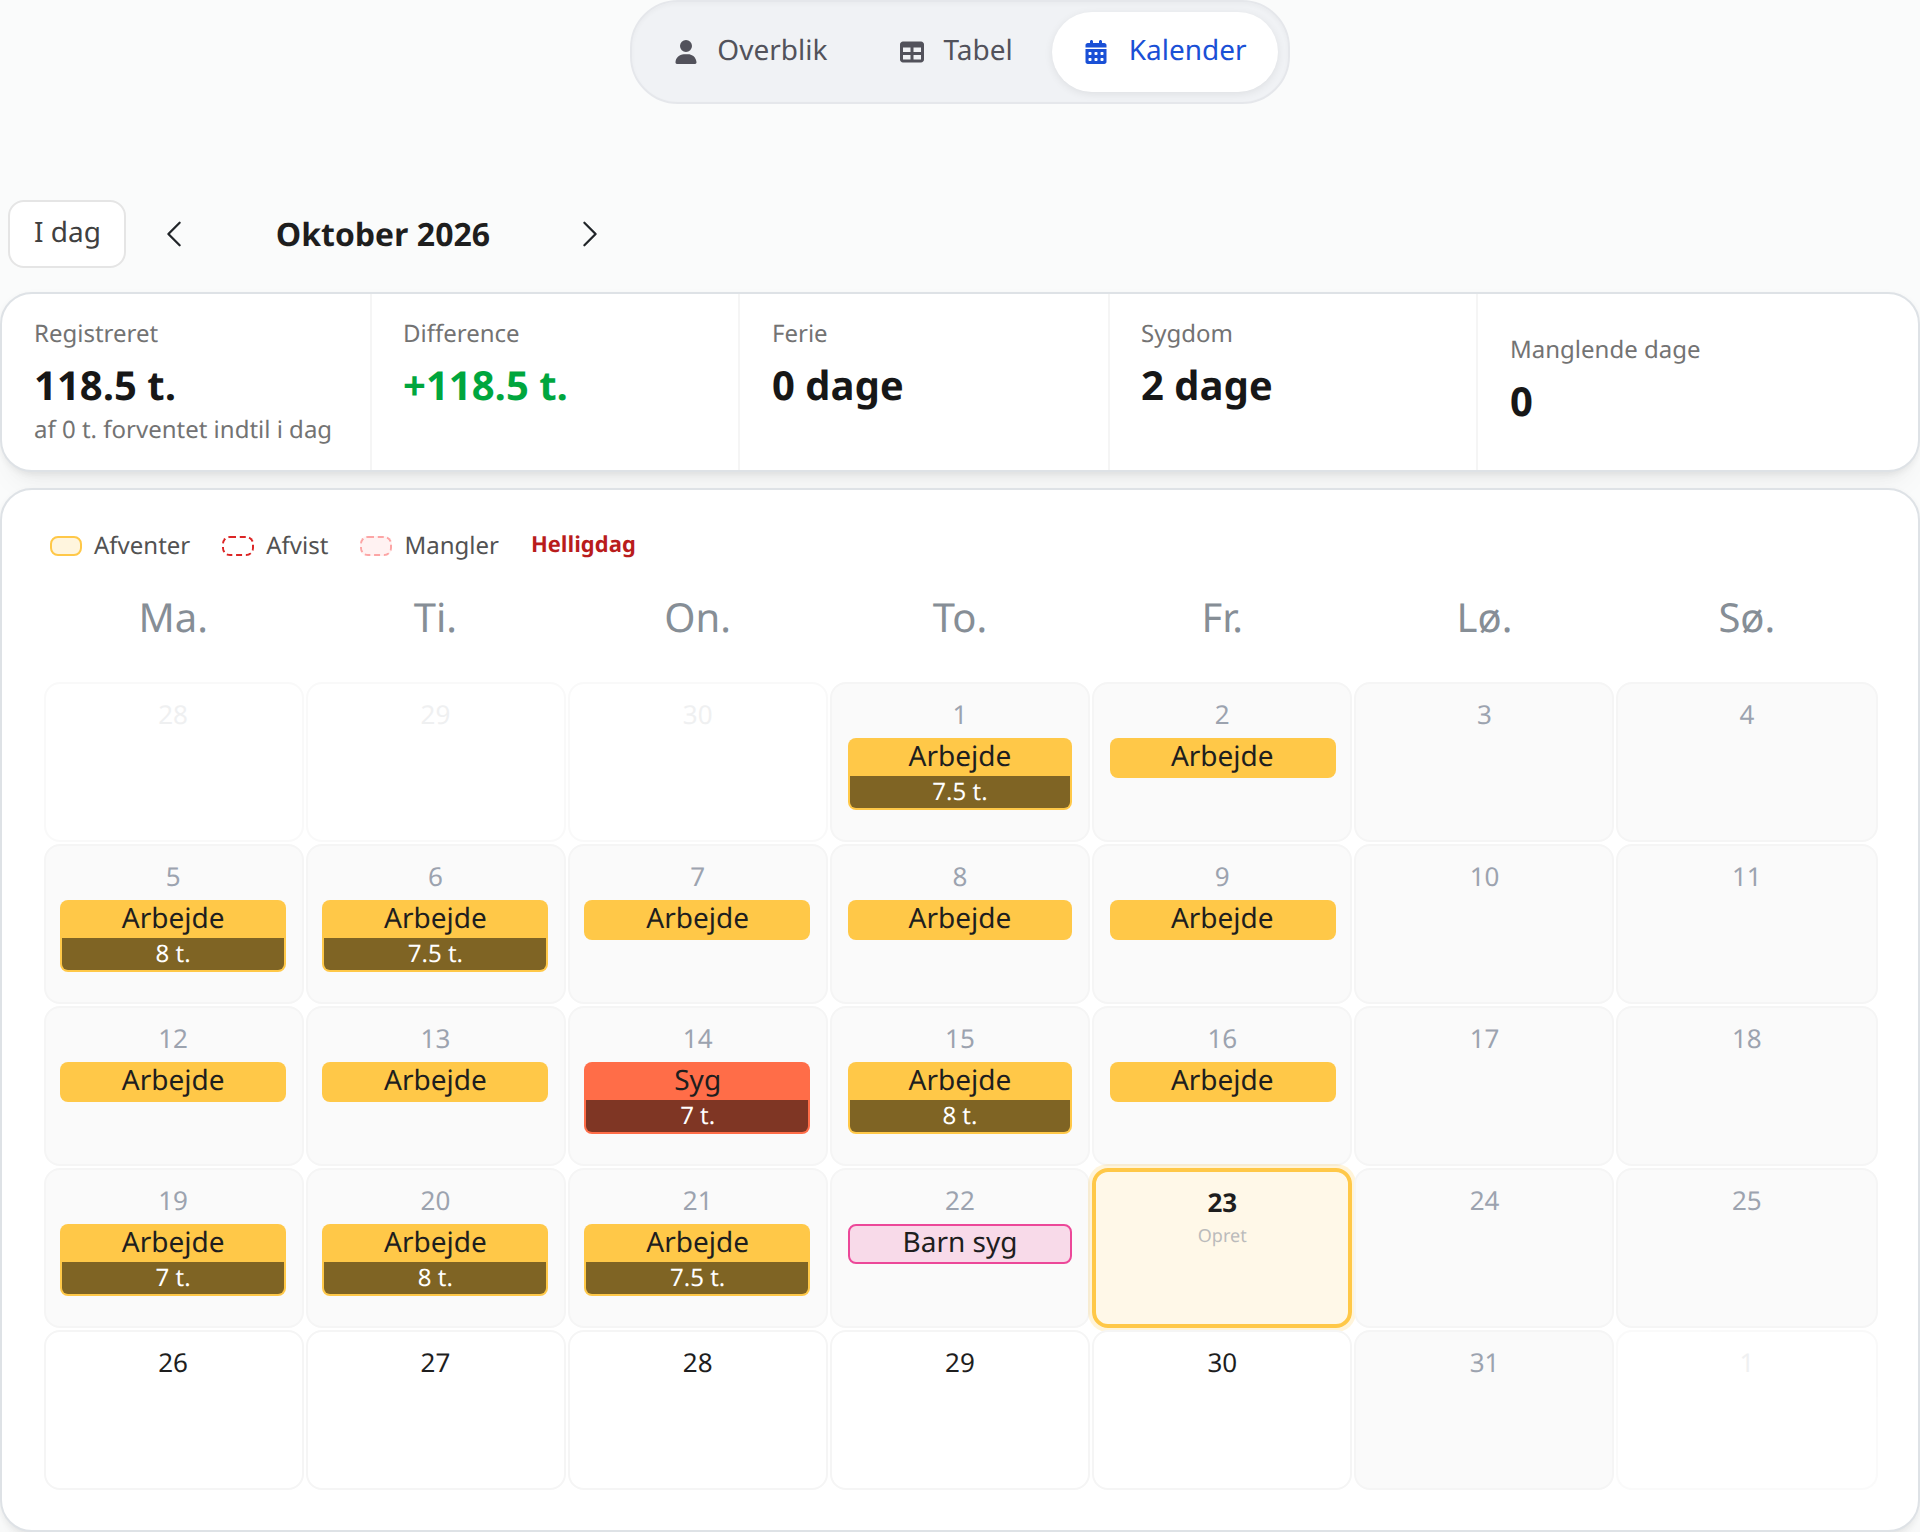This screenshot has width=1920, height=1532.
Task: Select Saturday October 24 cell
Action: point(1484,1248)
